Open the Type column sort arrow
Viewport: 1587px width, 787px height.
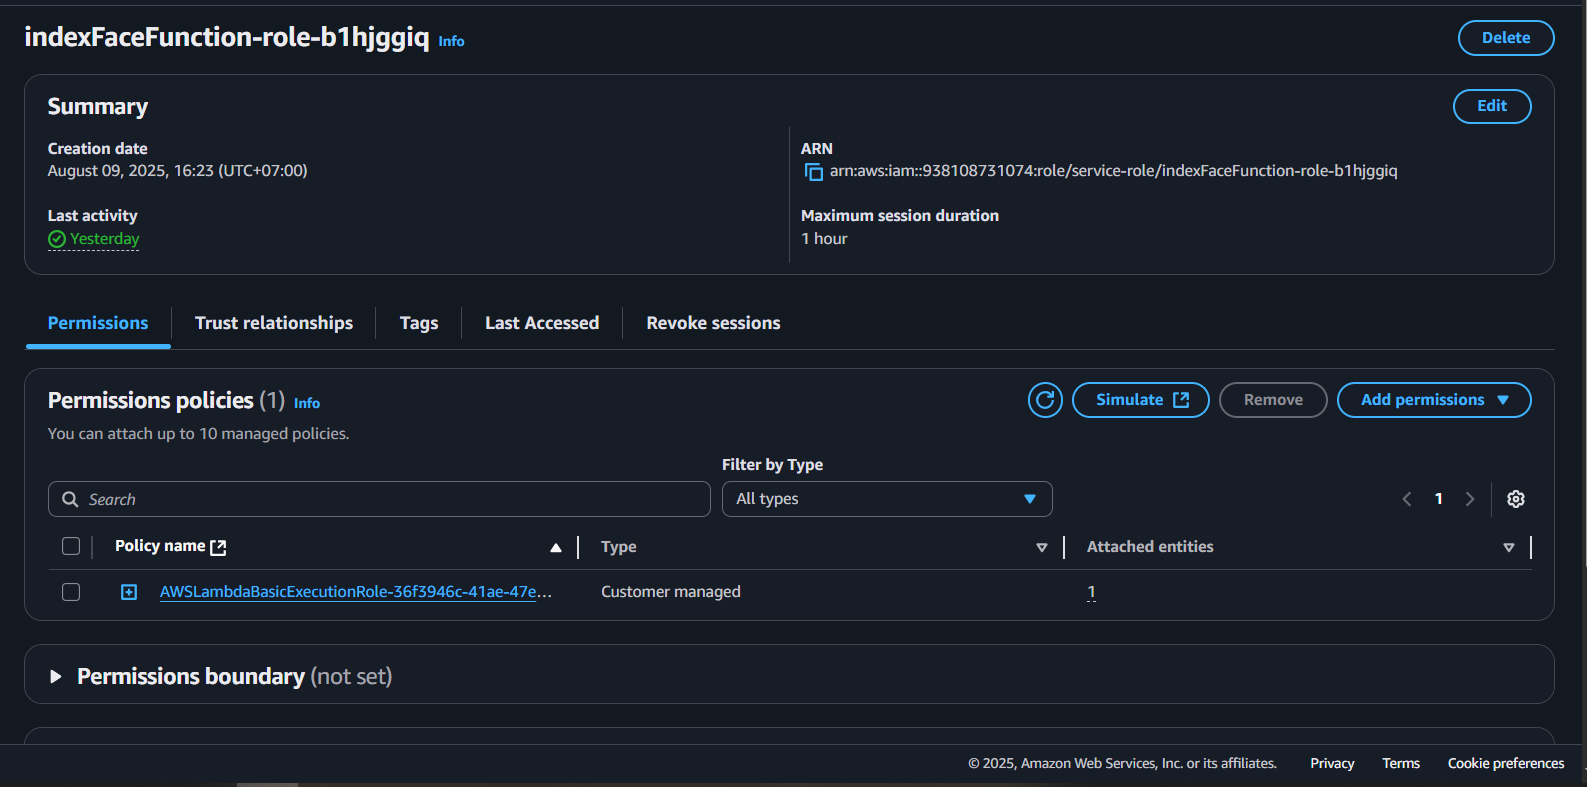point(1042,548)
